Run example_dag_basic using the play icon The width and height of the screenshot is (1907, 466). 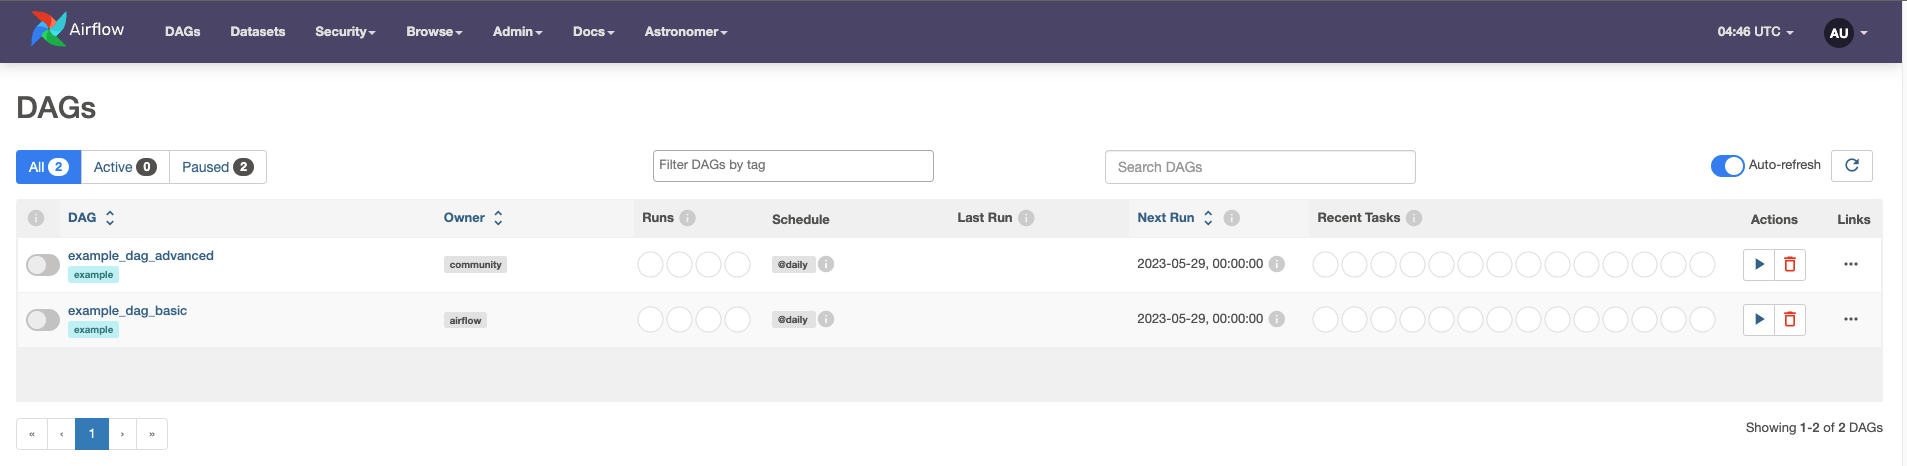pos(1759,319)
